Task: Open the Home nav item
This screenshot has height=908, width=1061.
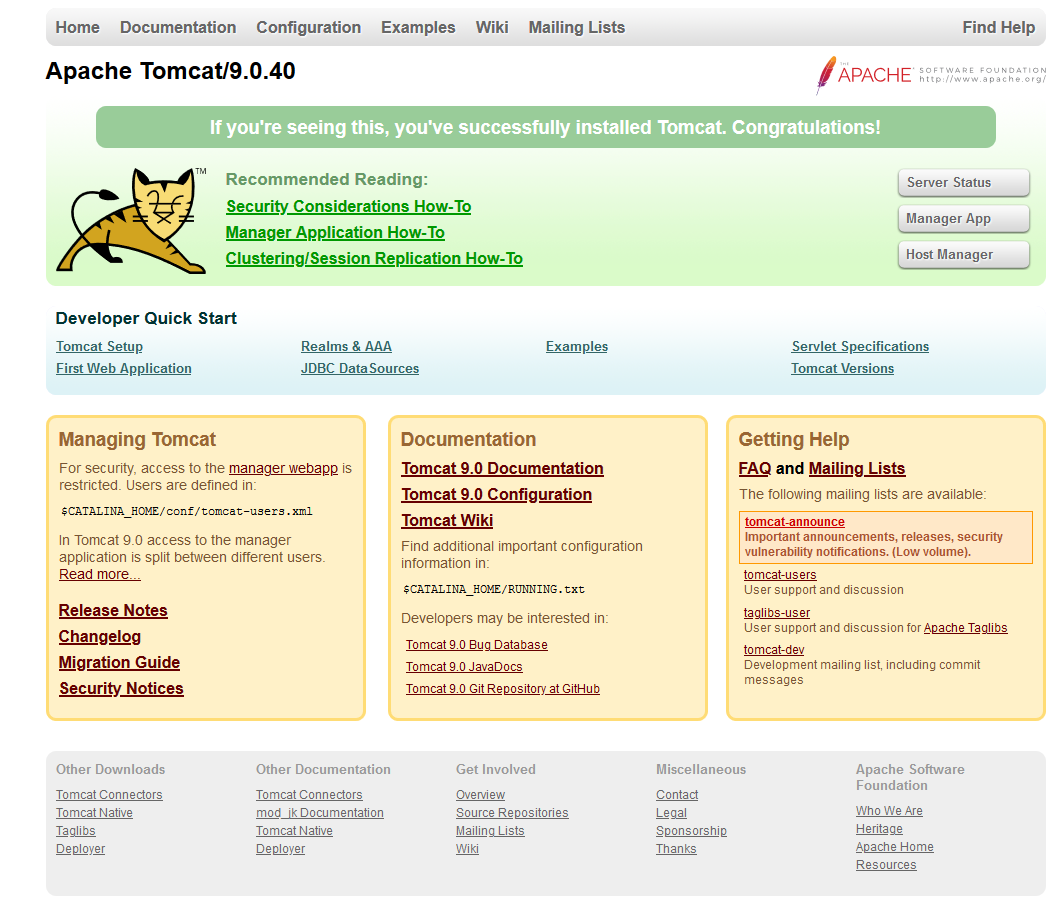Action: [x=77, y=27]
